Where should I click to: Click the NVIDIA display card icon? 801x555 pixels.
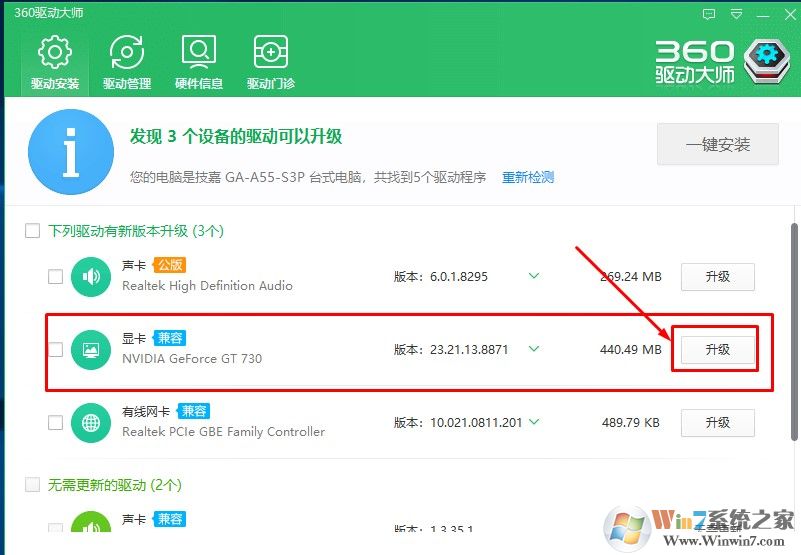tap(91, 350)
